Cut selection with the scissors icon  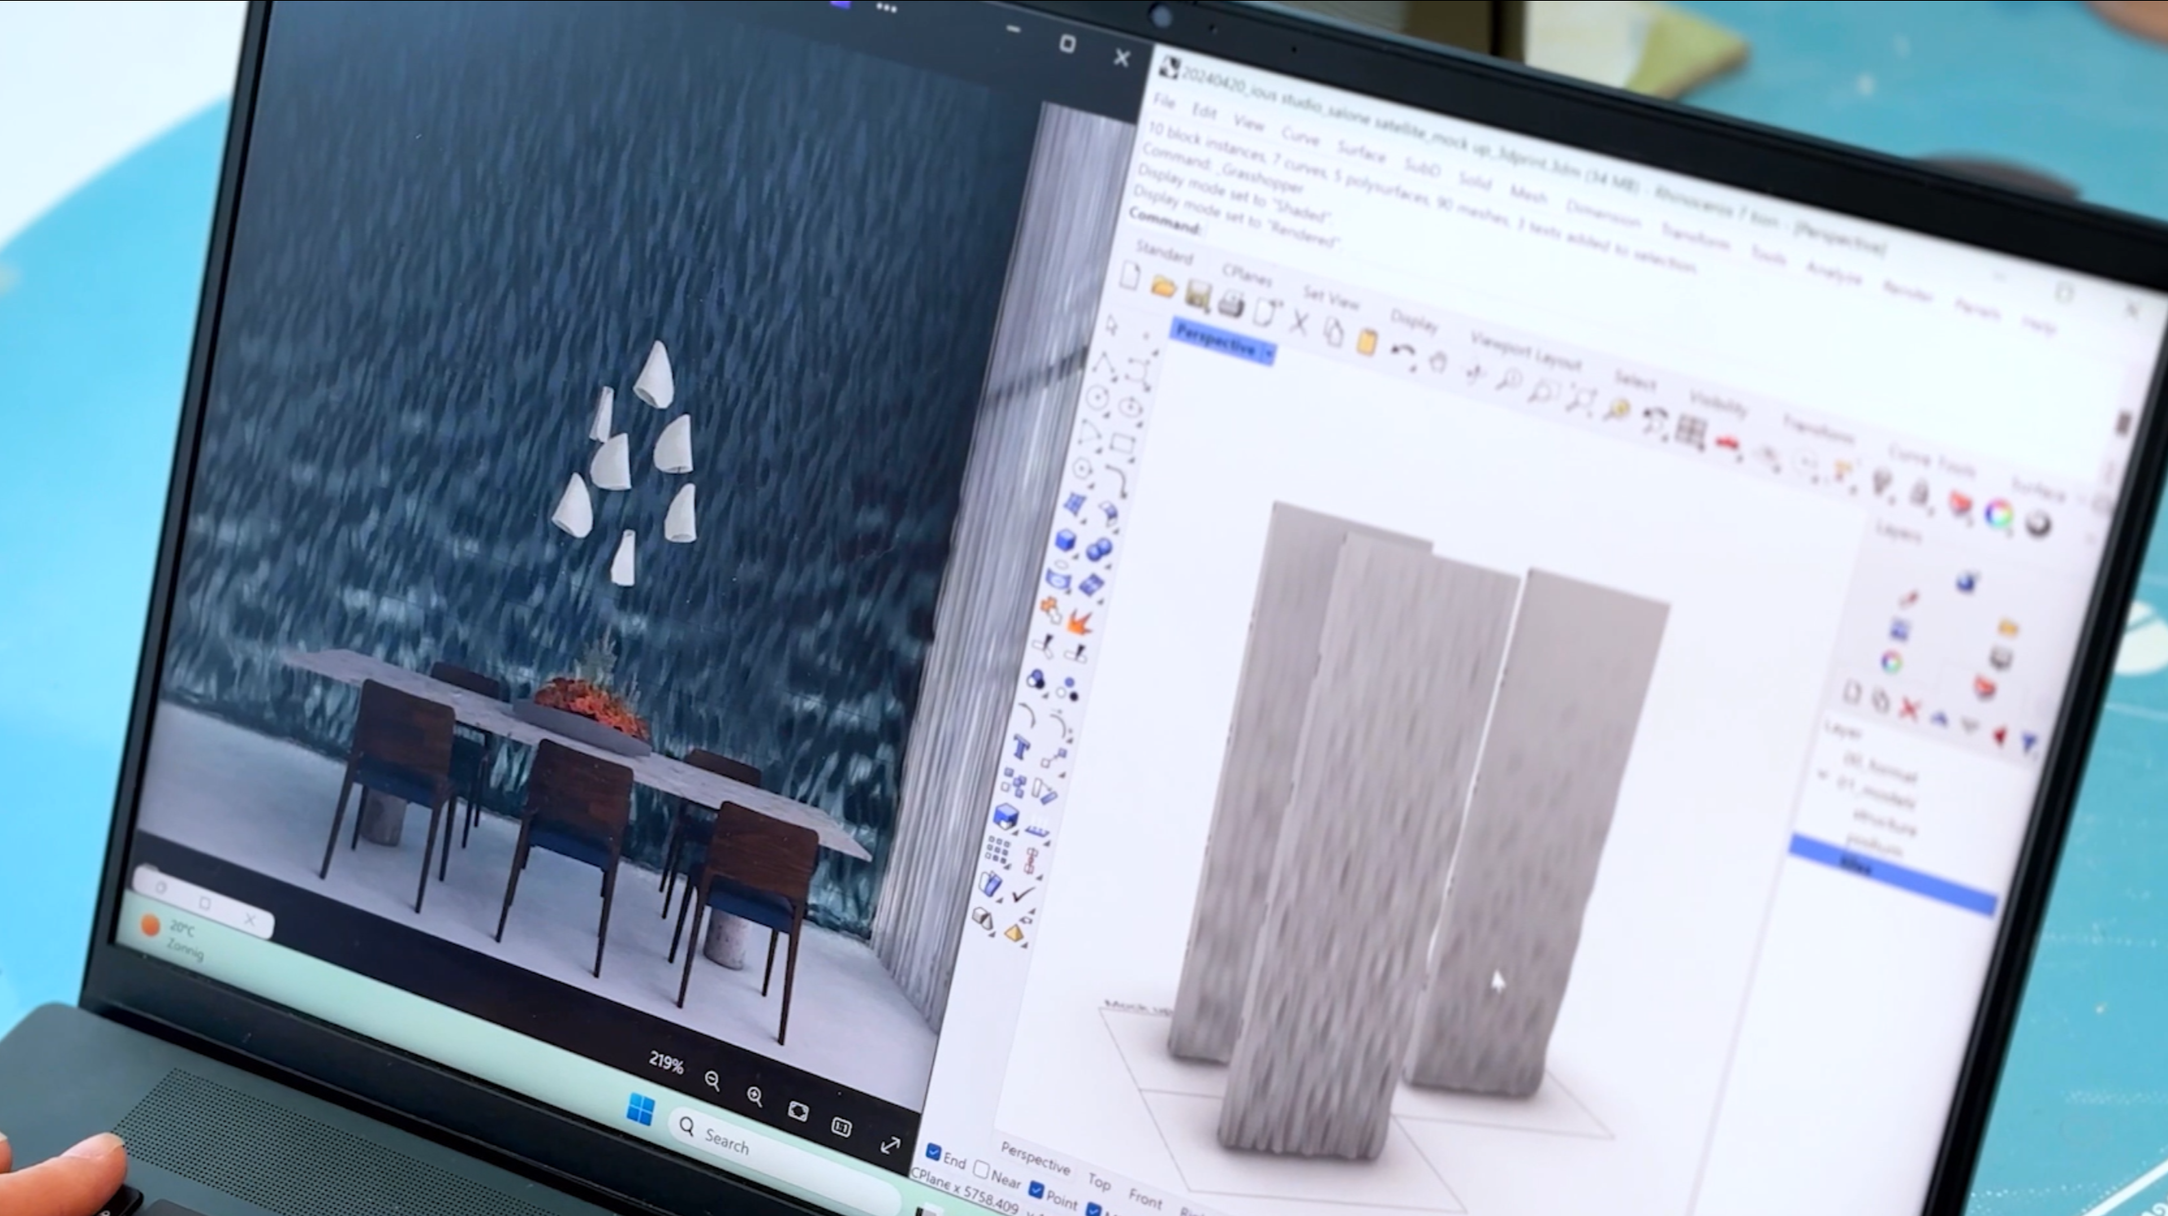point(1299,322)
